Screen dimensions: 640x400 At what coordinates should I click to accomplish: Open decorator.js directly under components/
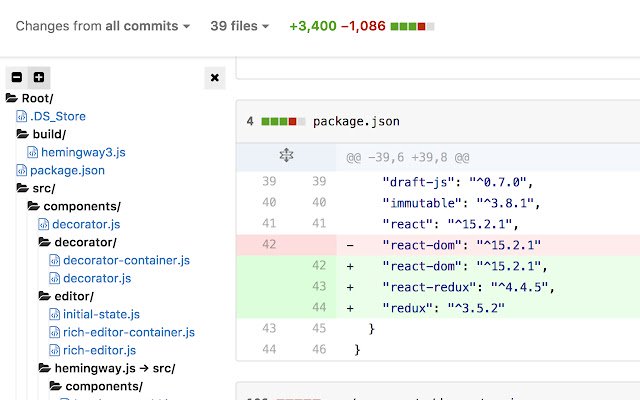click(86, 224)
